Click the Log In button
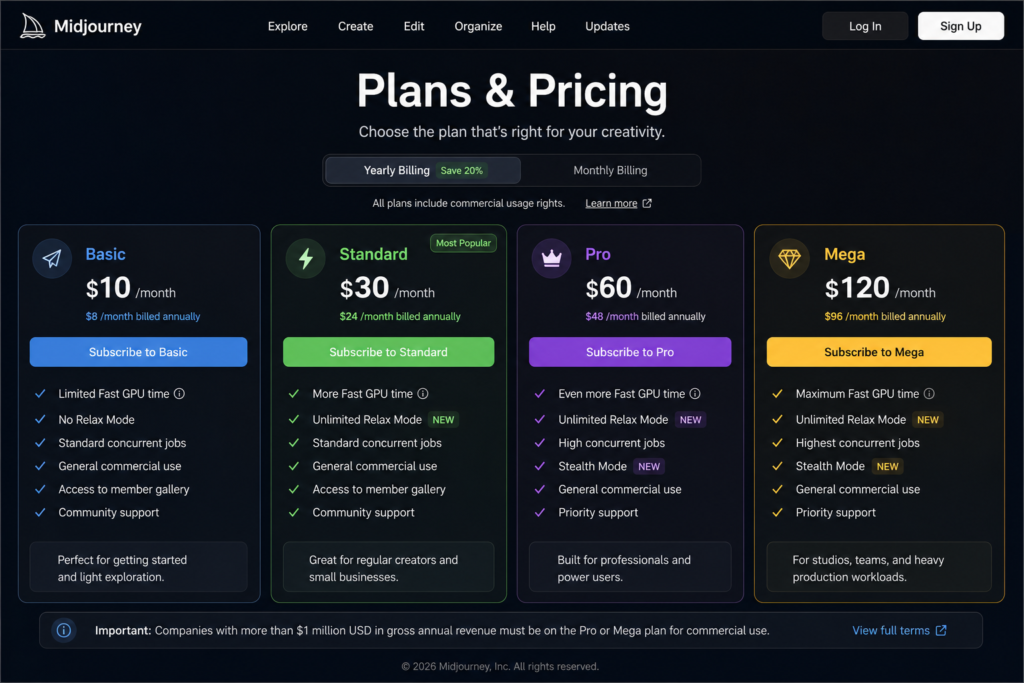1024x683 pixels. pos(865,26)
